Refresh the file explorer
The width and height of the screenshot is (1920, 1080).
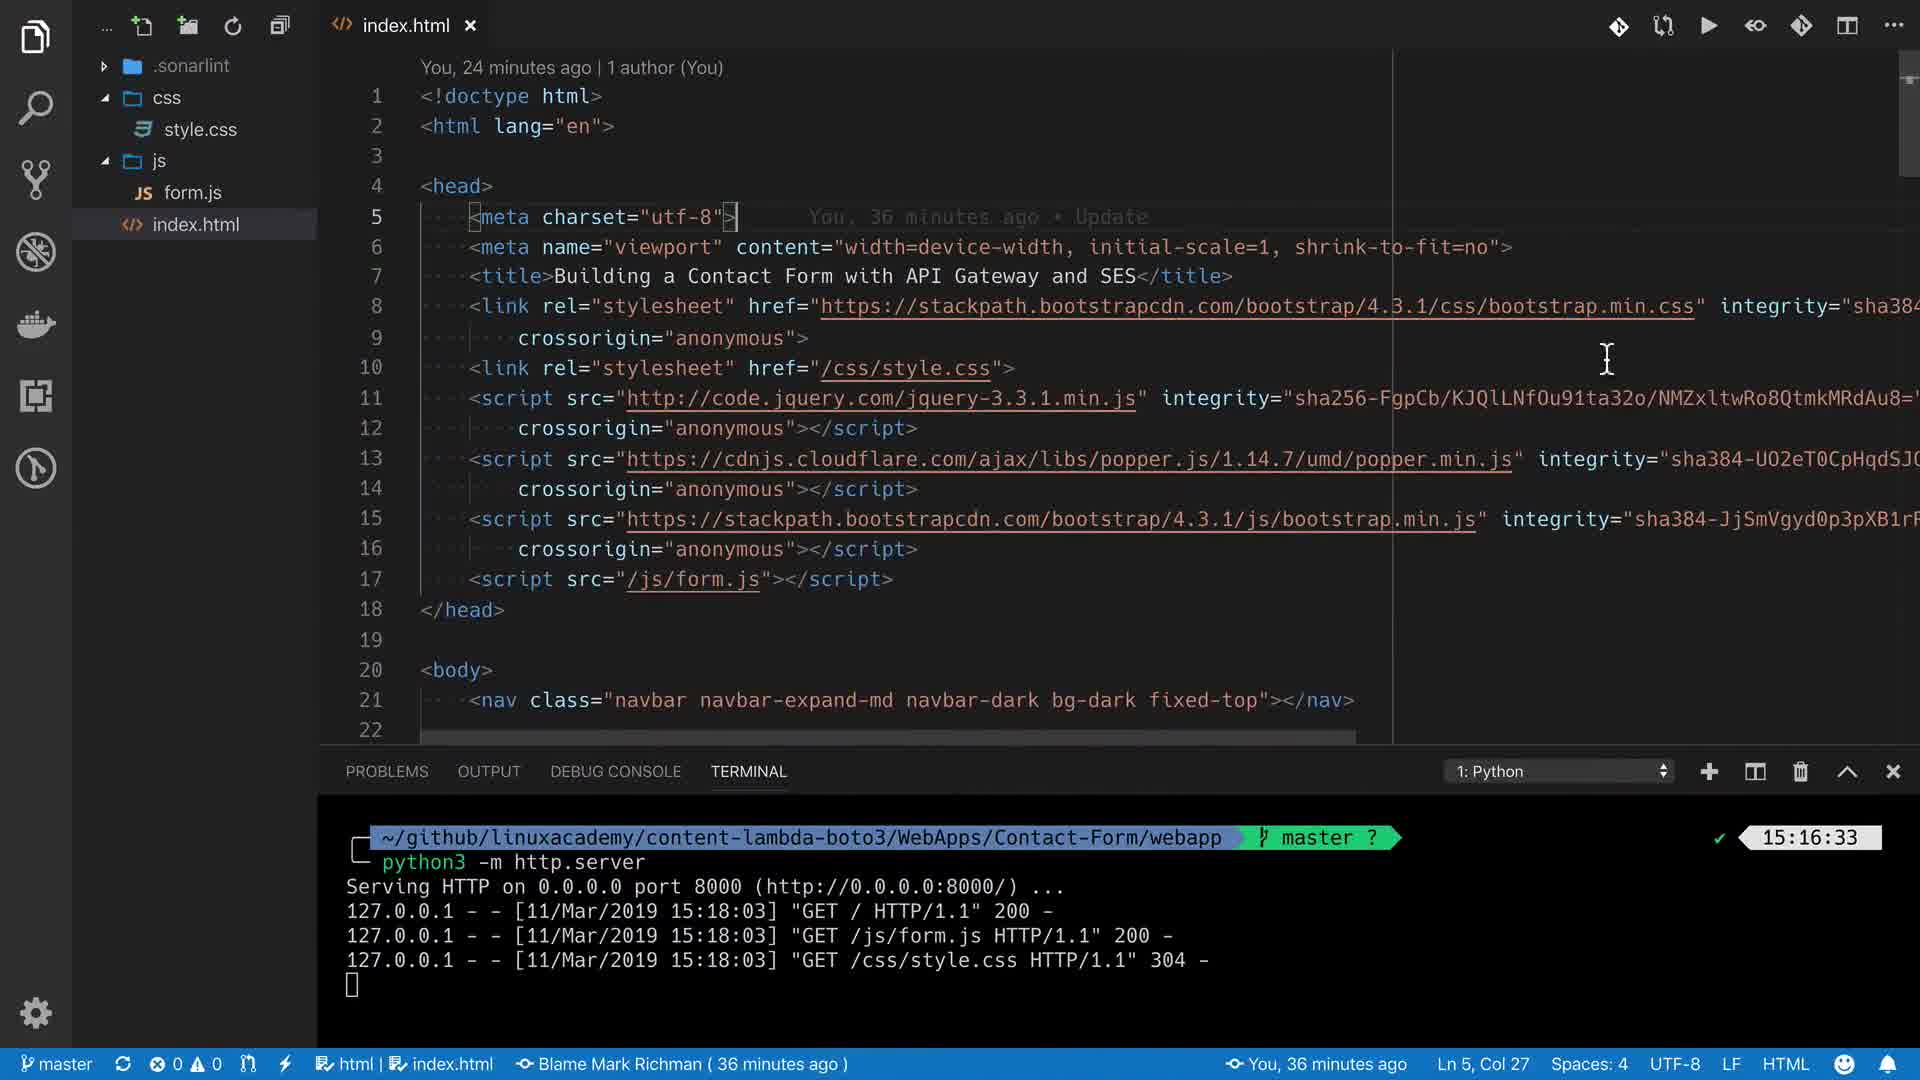pos(233,26)
